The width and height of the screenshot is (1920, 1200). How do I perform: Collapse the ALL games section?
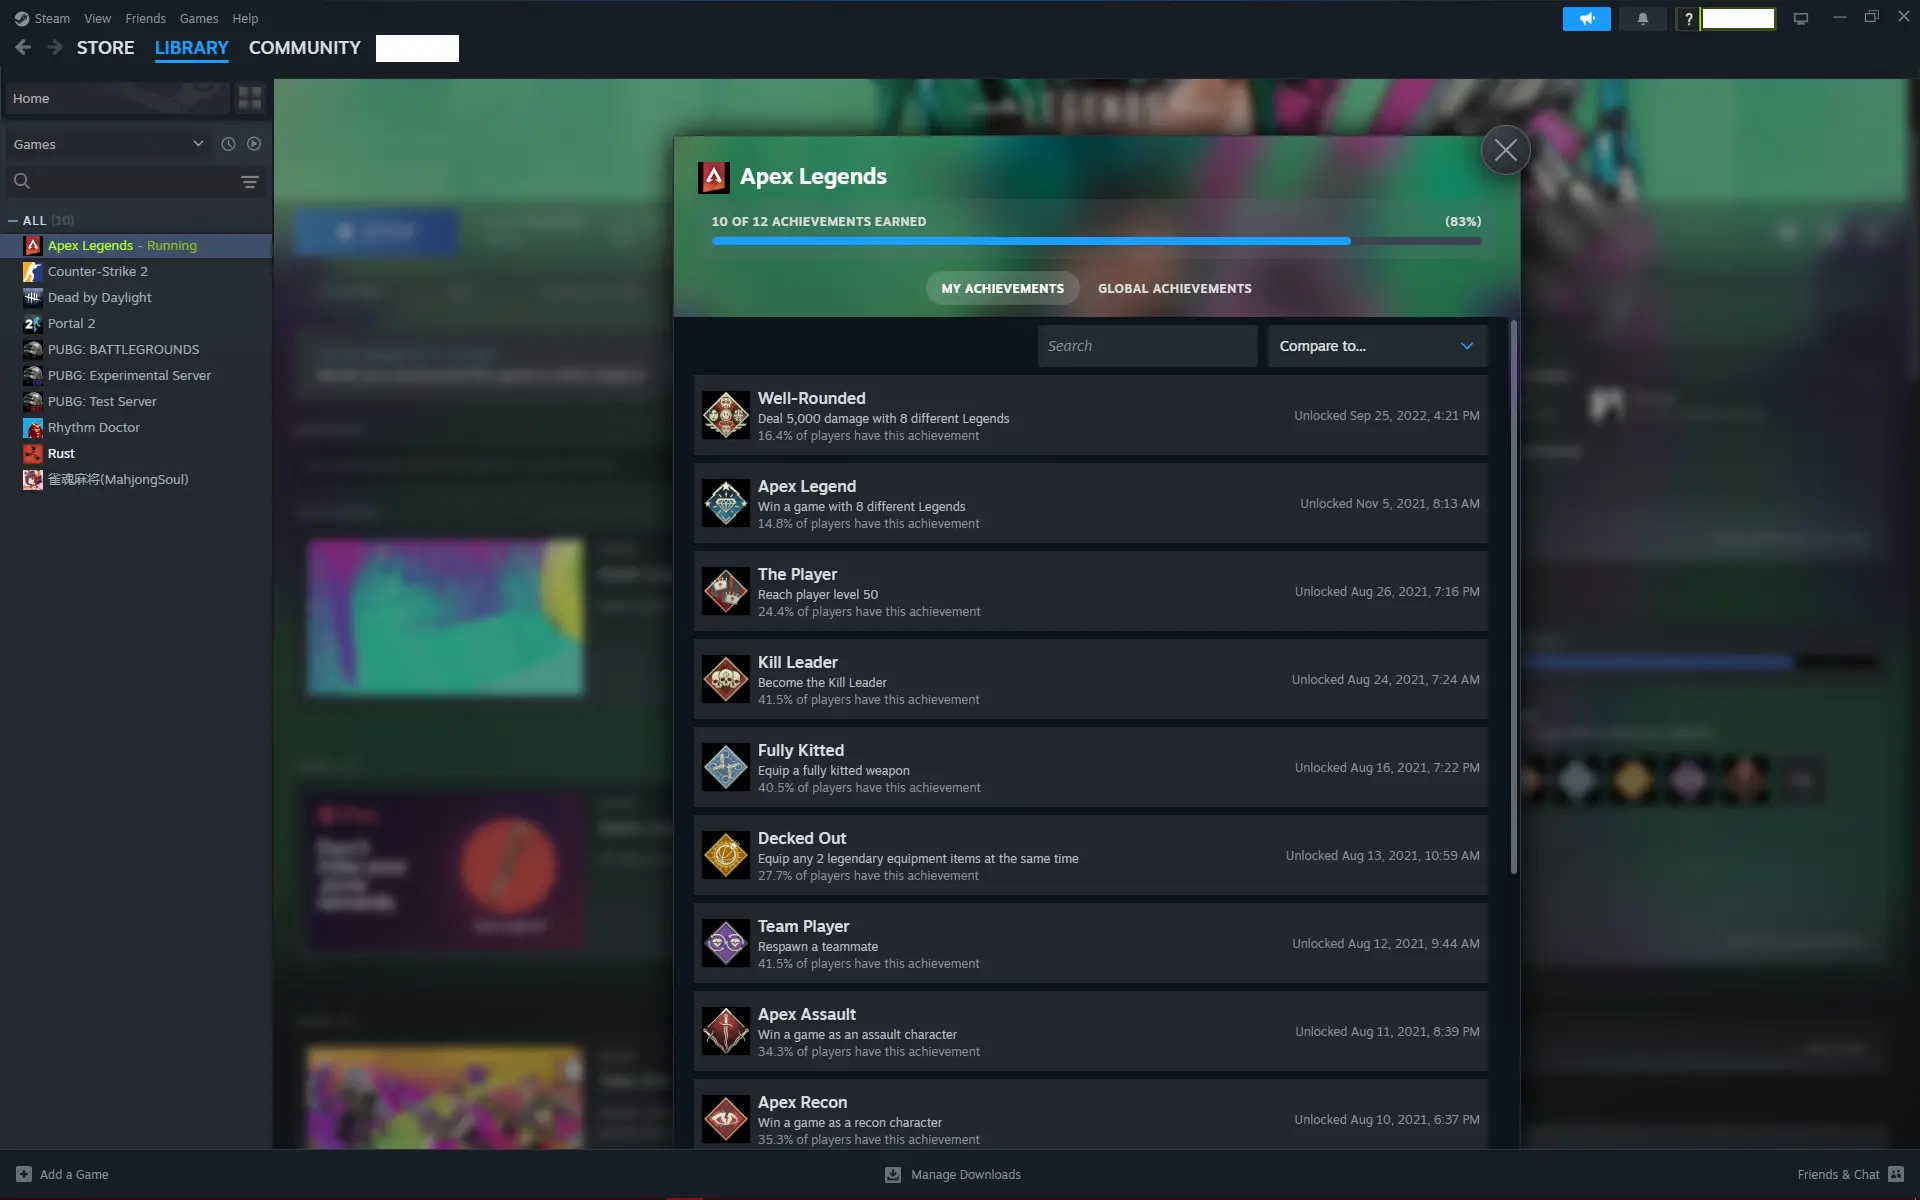tap(13, 220)
